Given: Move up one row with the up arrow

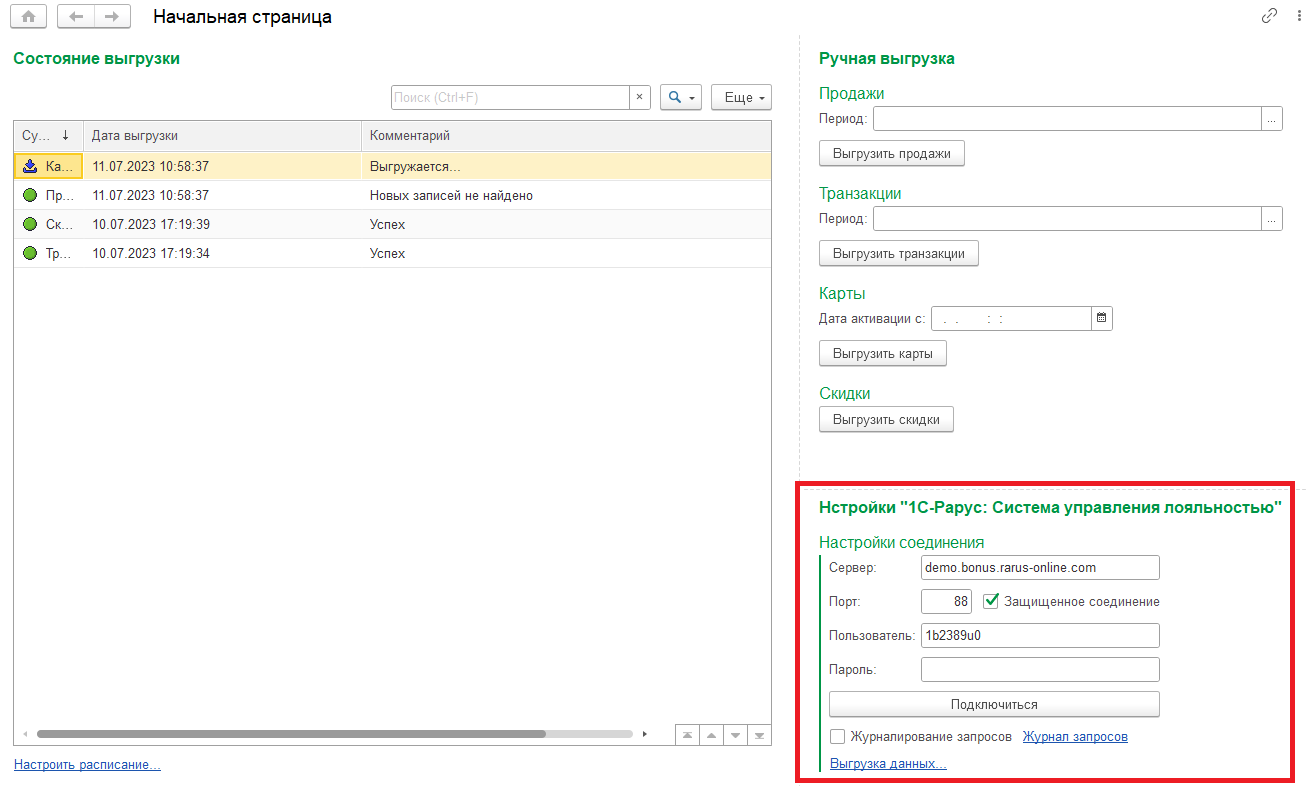Looking at the screenshot, I should coord(711,735).
